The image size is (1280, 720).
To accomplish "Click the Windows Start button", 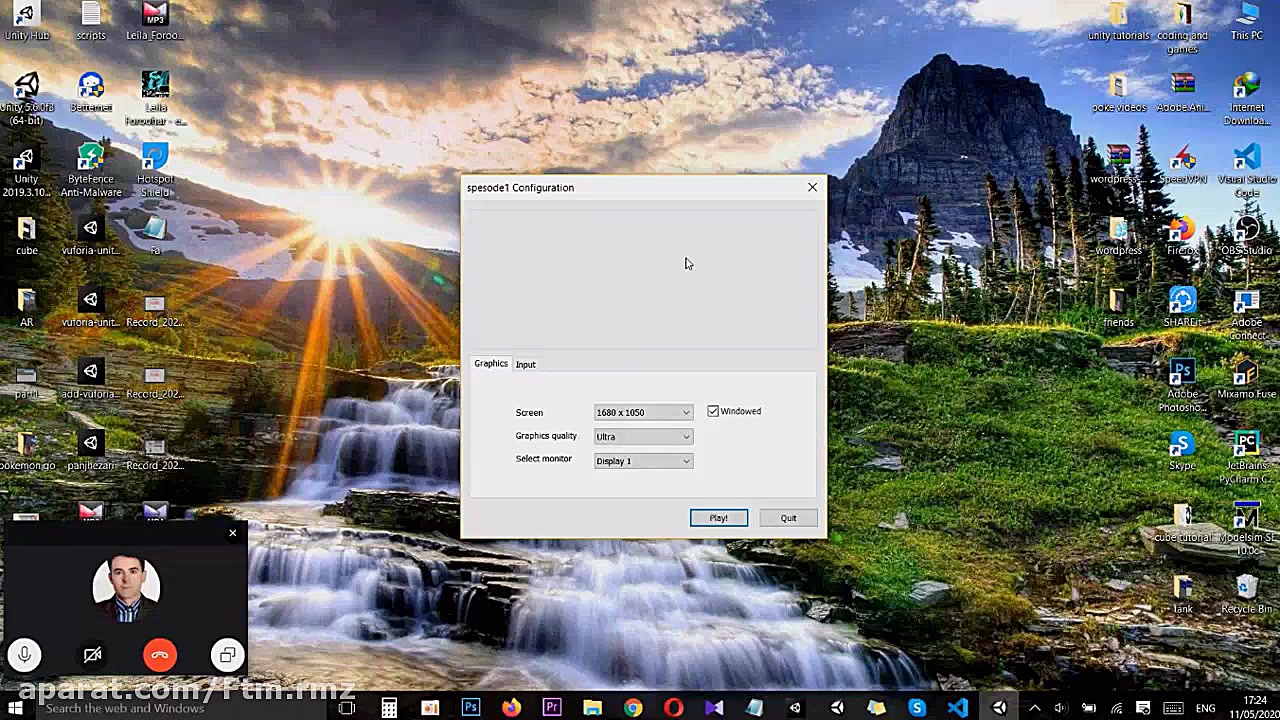I will 15,708.
